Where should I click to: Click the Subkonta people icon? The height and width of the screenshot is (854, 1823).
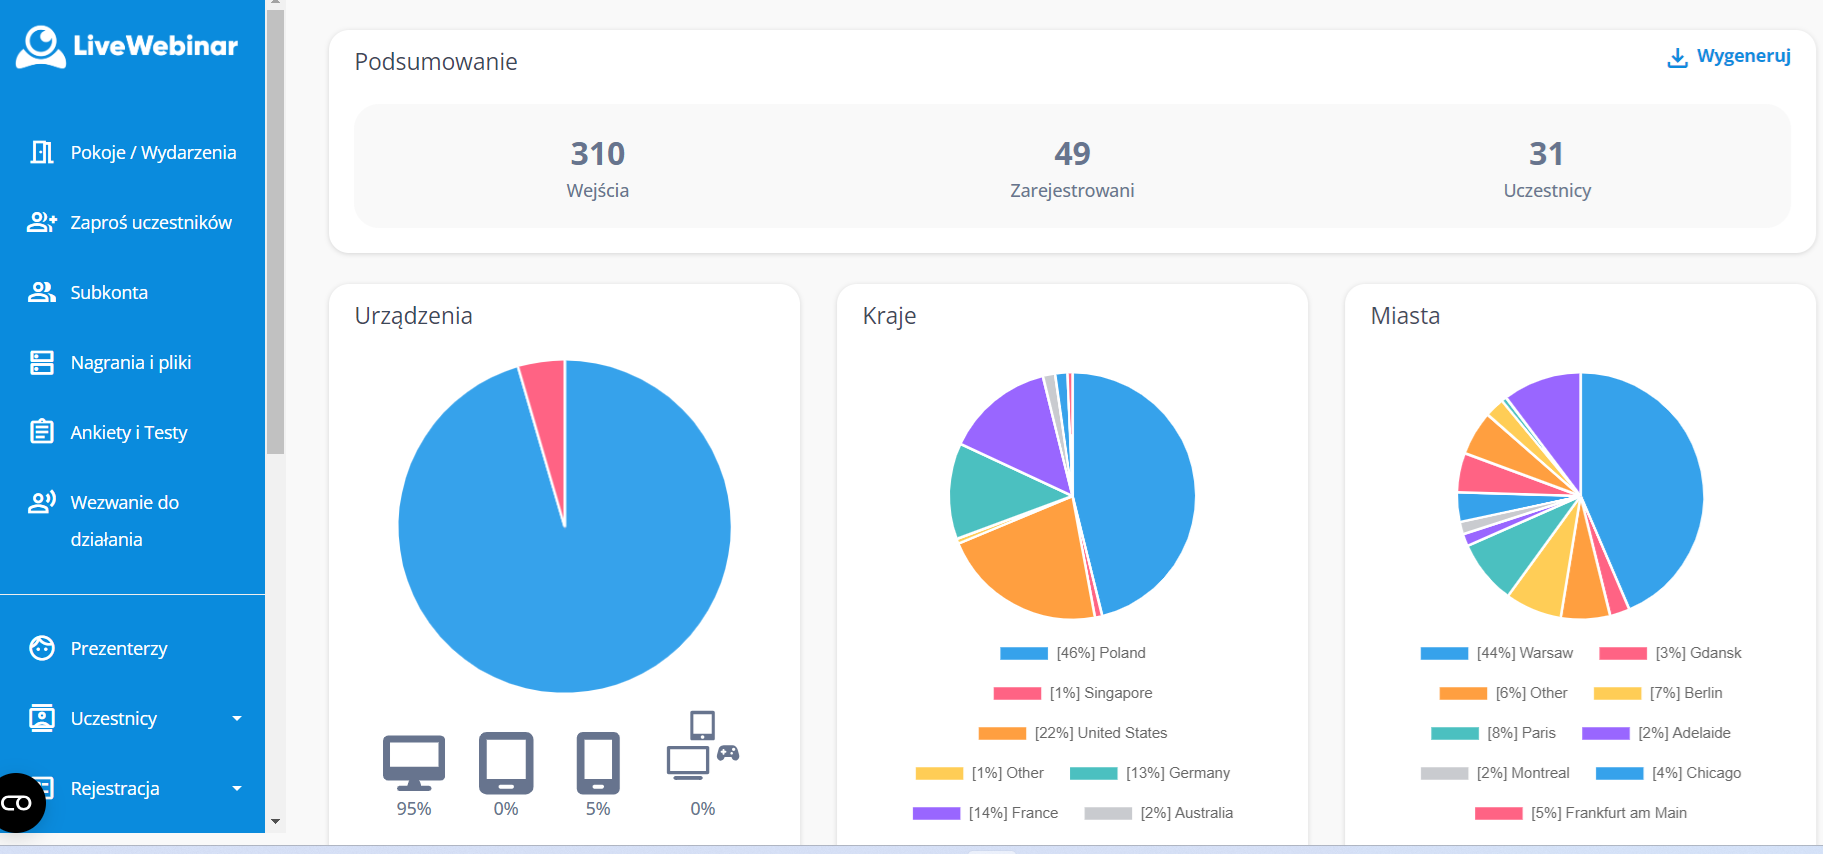[x=42, y=292]
